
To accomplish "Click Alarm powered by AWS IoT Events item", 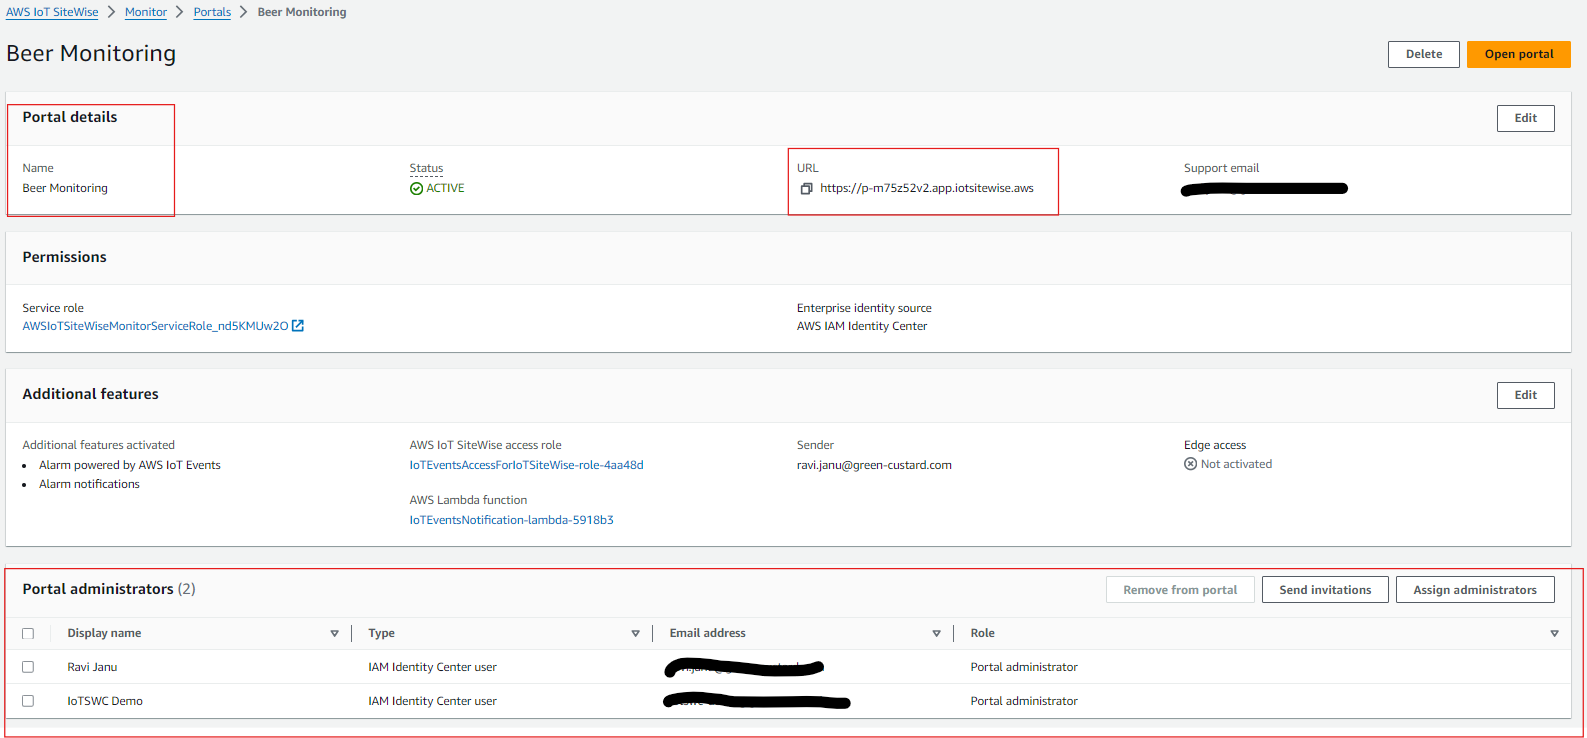I will [x=130, y=465].
